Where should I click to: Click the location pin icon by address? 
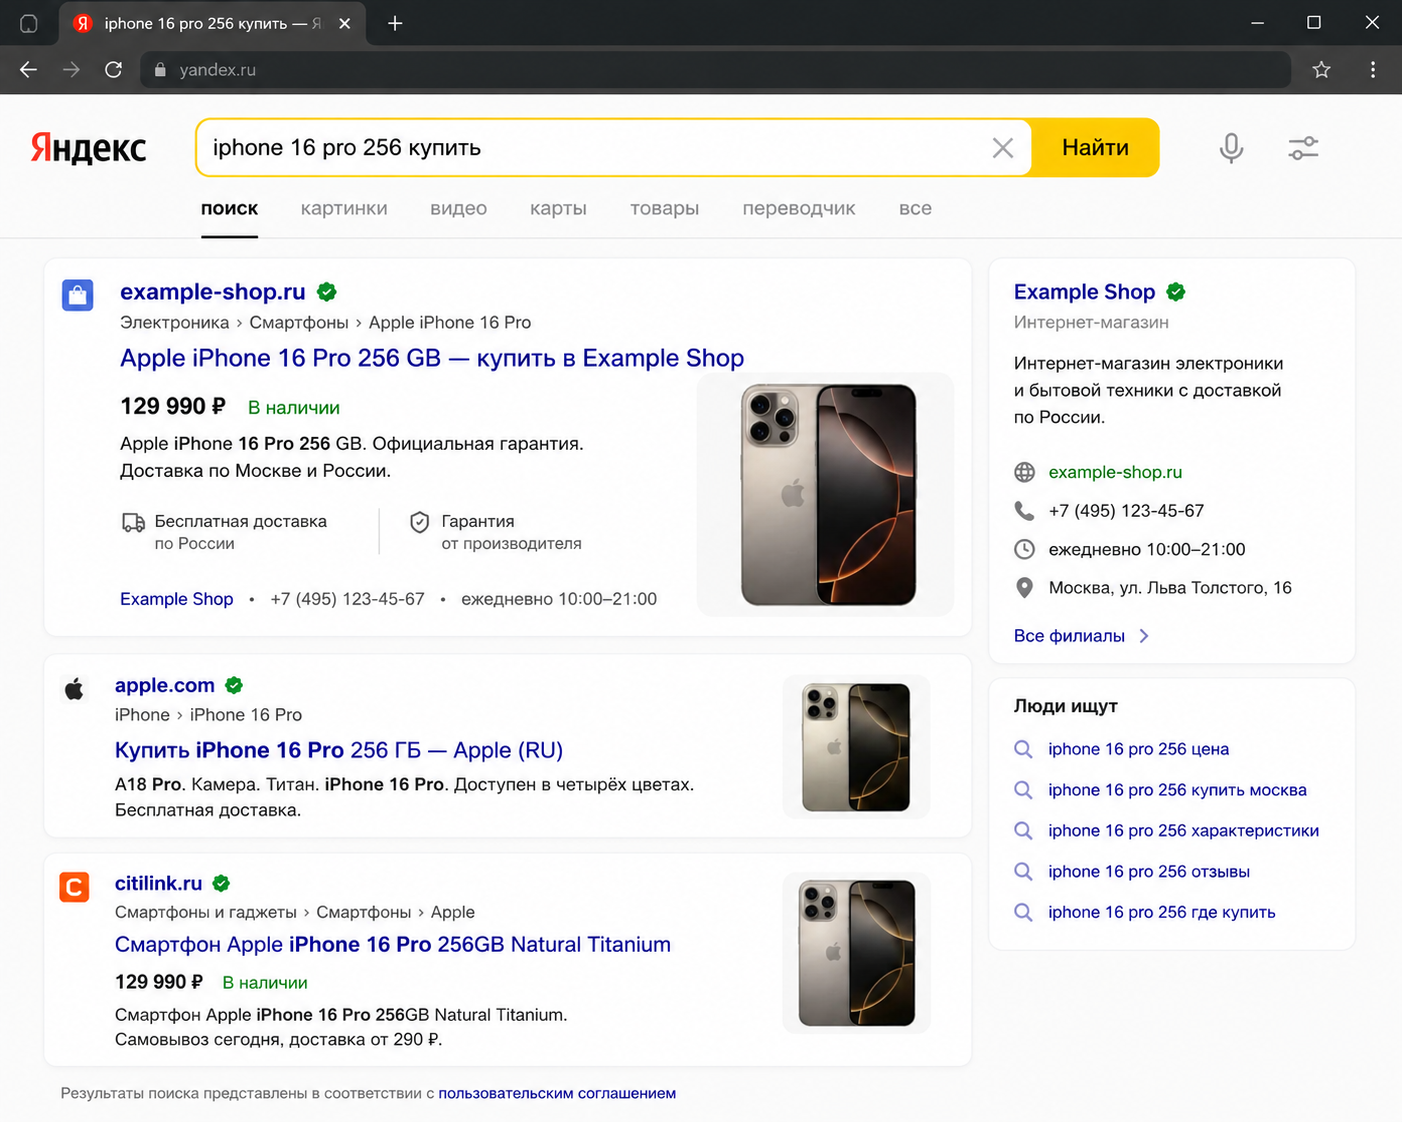point(1024,588)
